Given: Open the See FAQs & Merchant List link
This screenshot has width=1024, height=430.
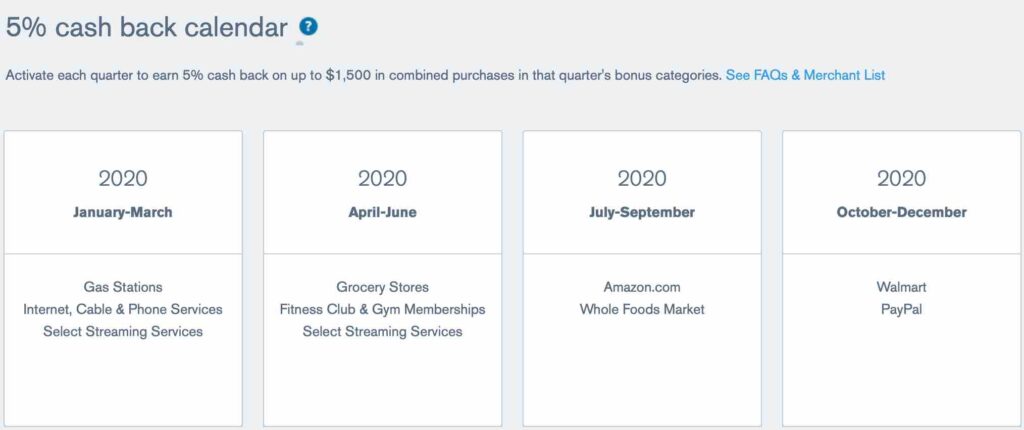Looking at the screenshot, I should click(805, 75).
